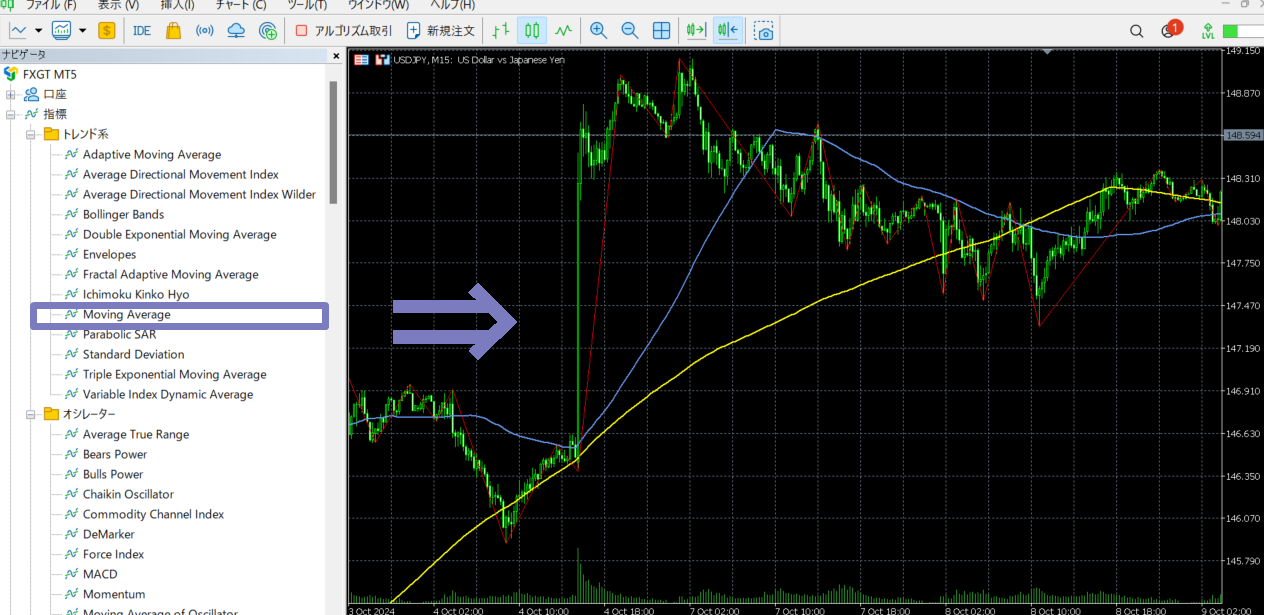1264x615 pixels.
Task: Select Moving Average in the navigator tree
Action: pos(126,315)
